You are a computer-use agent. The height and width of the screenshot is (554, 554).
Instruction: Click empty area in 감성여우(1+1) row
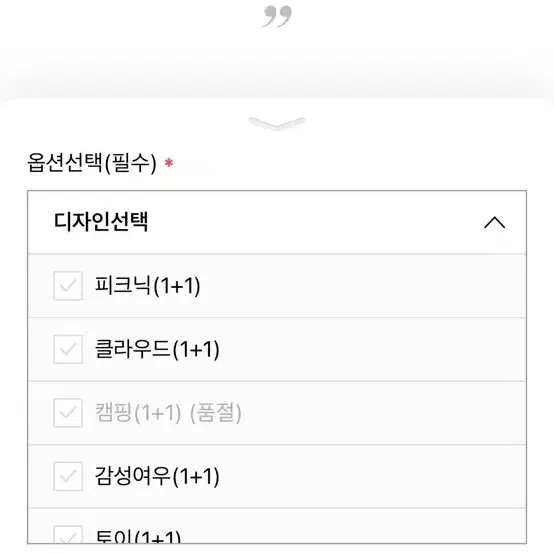point(371,476)
